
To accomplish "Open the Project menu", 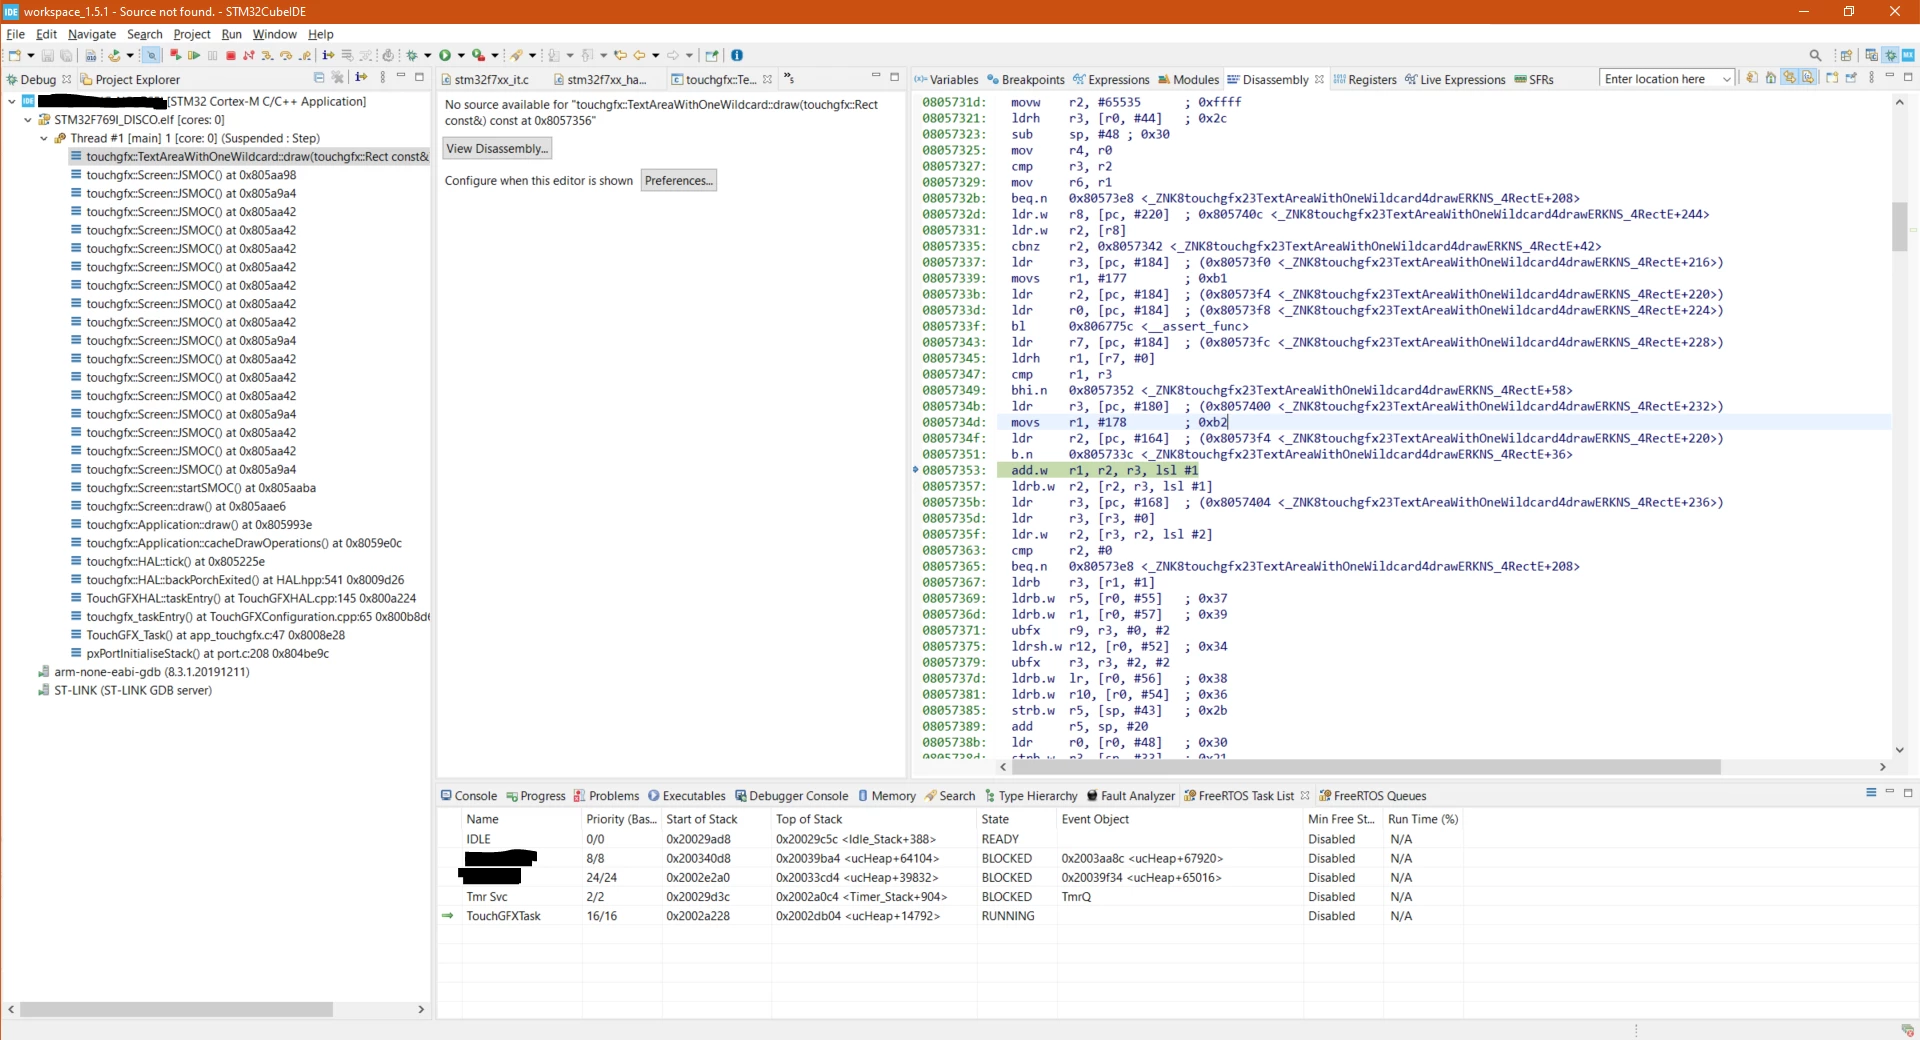I will point(192,34).
